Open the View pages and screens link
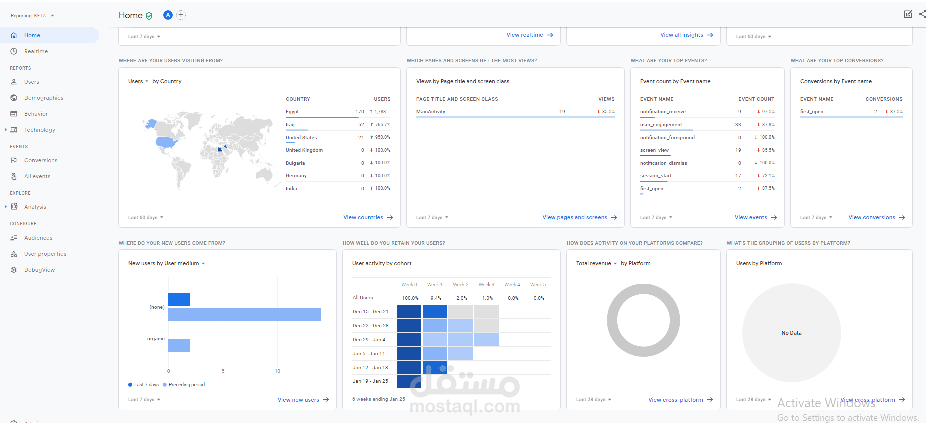 pyautogui.click(x=579, y=218)
